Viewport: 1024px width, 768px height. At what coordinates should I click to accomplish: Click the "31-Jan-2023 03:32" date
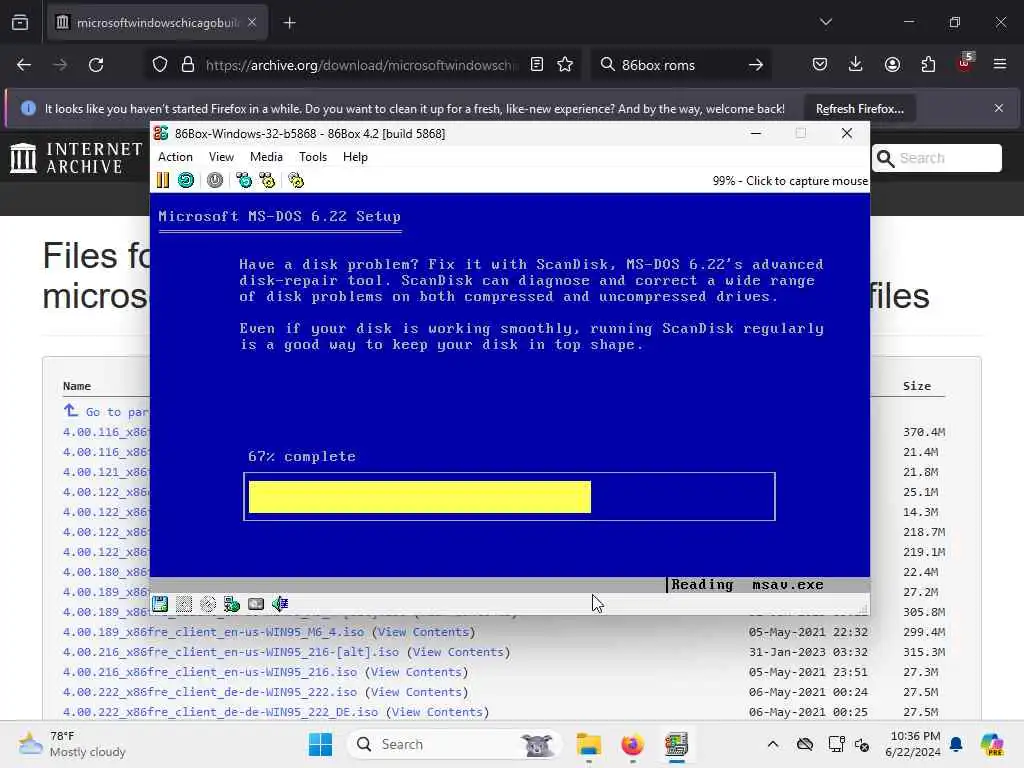pos(808,652)
